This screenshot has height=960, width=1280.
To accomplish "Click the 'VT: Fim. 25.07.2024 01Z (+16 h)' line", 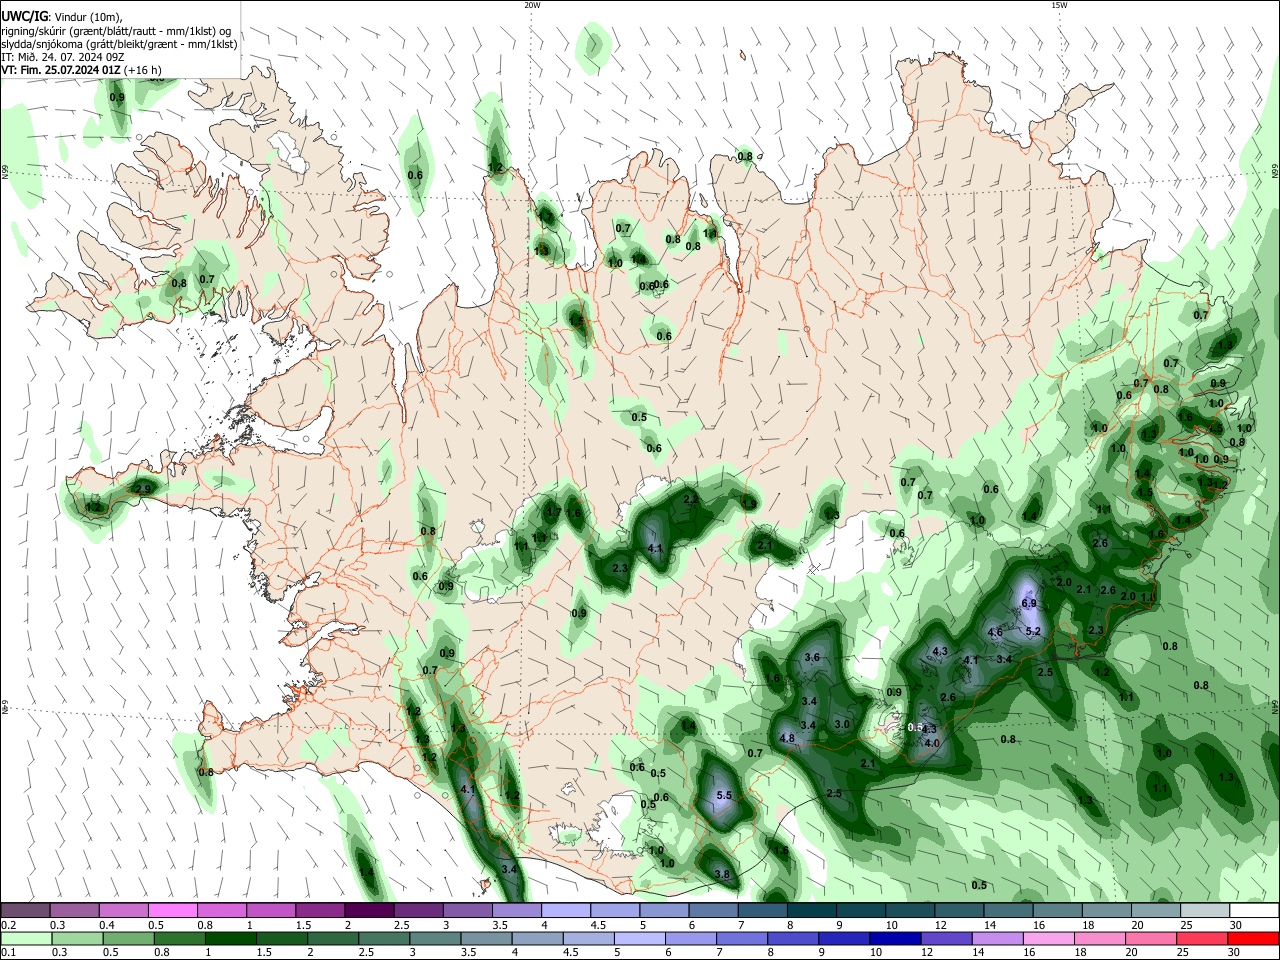I will tap(81, 70).
